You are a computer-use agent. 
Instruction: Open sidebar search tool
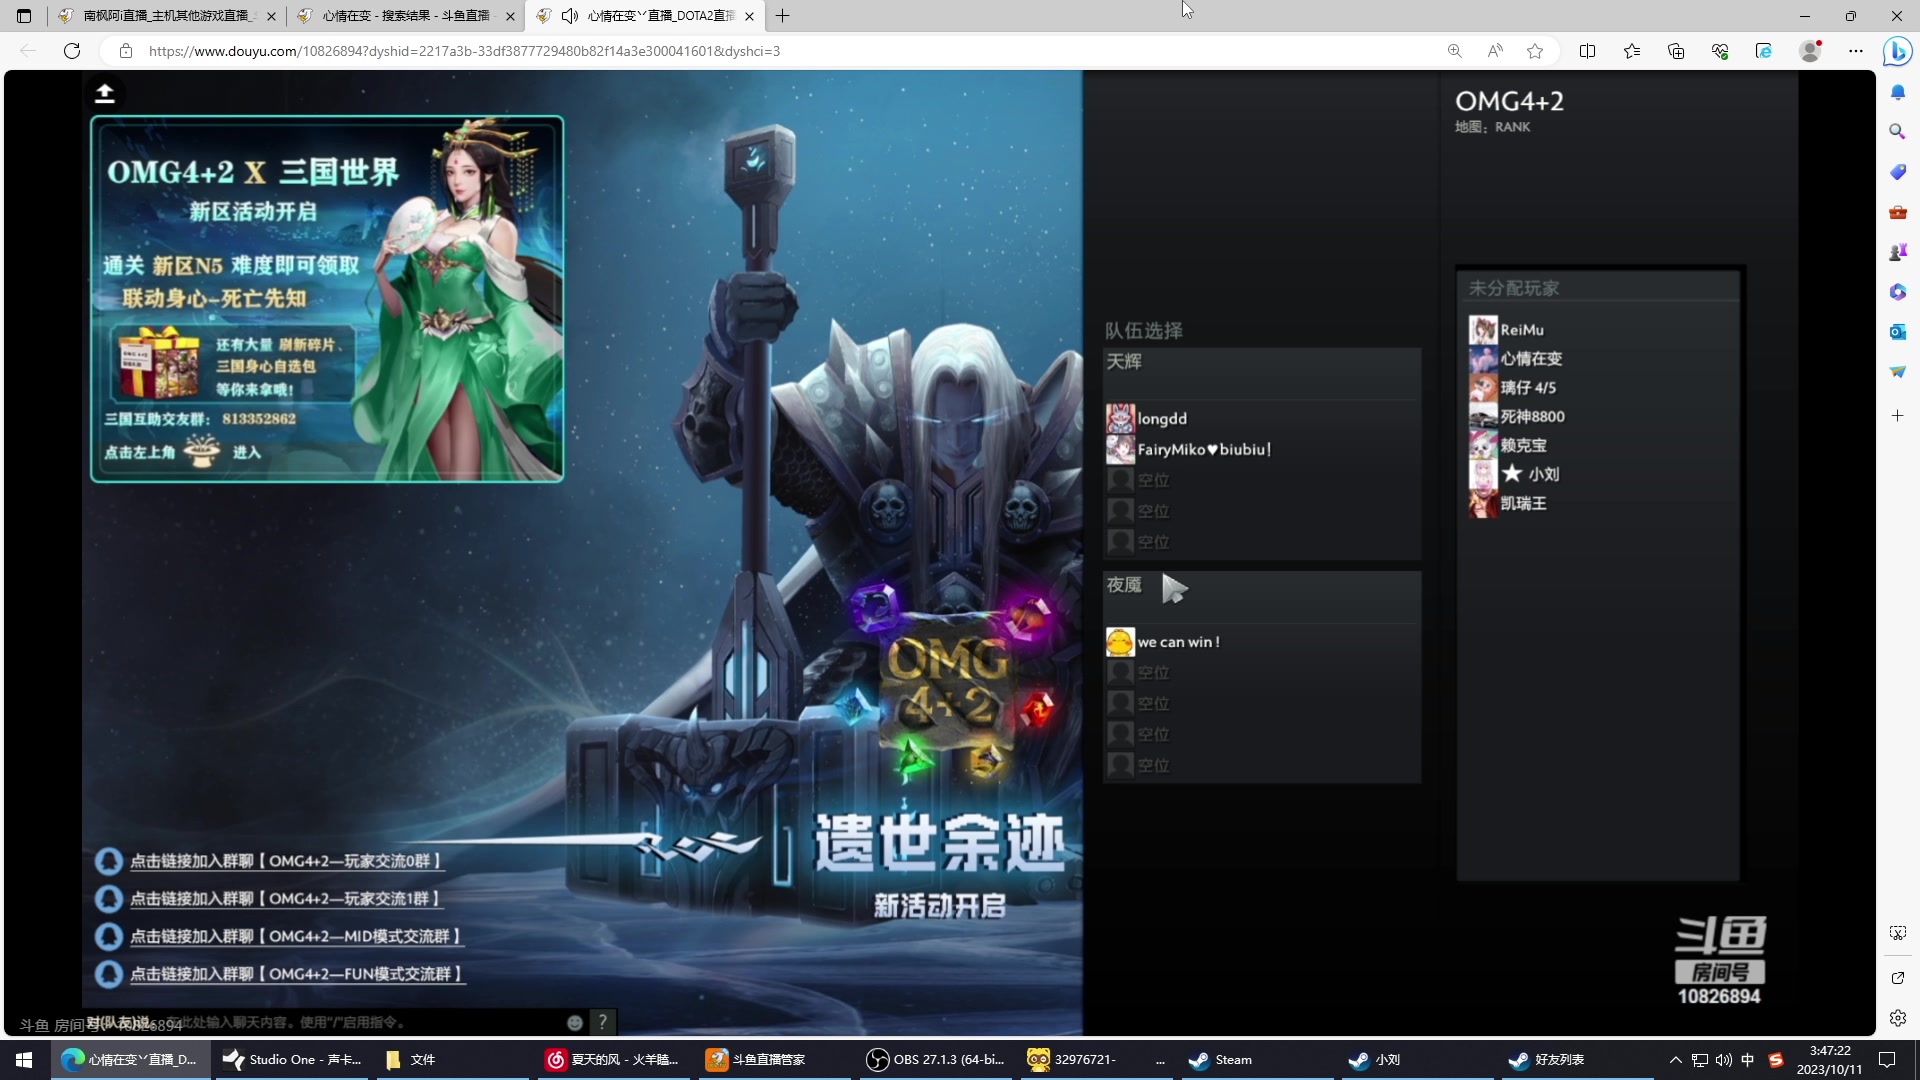(x=1898, y=132)
